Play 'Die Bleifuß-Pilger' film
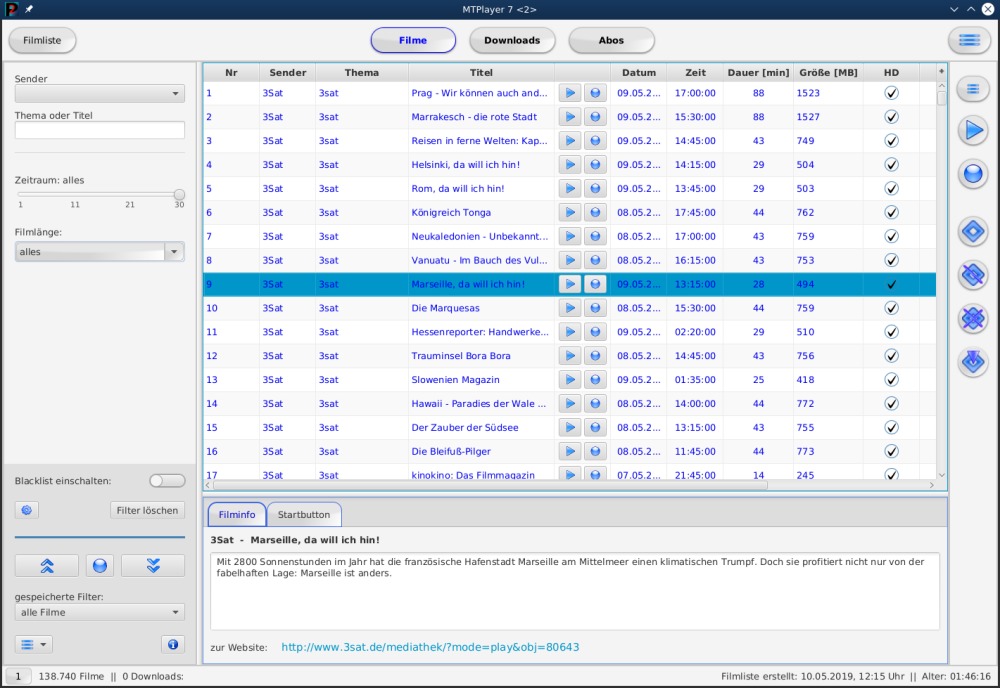Screen dimensions: 1000x688 click(x=570, y=451)
